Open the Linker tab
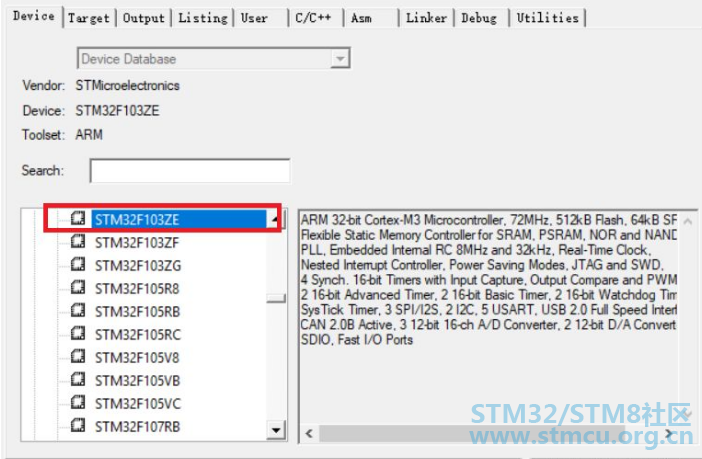This screenshot has height=459, width=702. (x=424, y=18)
